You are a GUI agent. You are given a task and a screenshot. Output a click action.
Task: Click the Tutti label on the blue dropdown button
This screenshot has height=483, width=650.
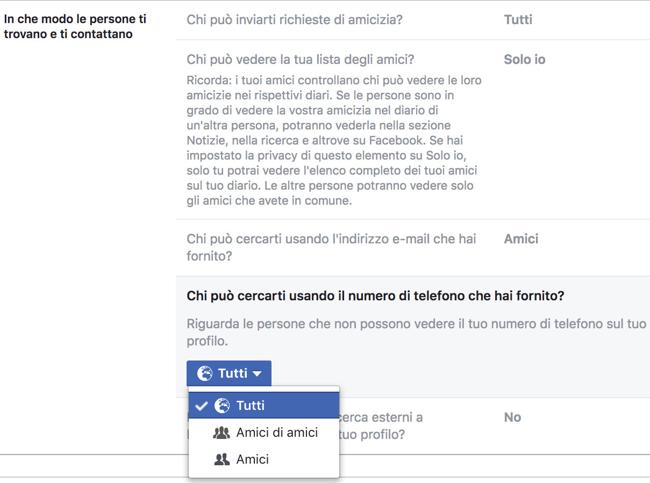(232, 374)
